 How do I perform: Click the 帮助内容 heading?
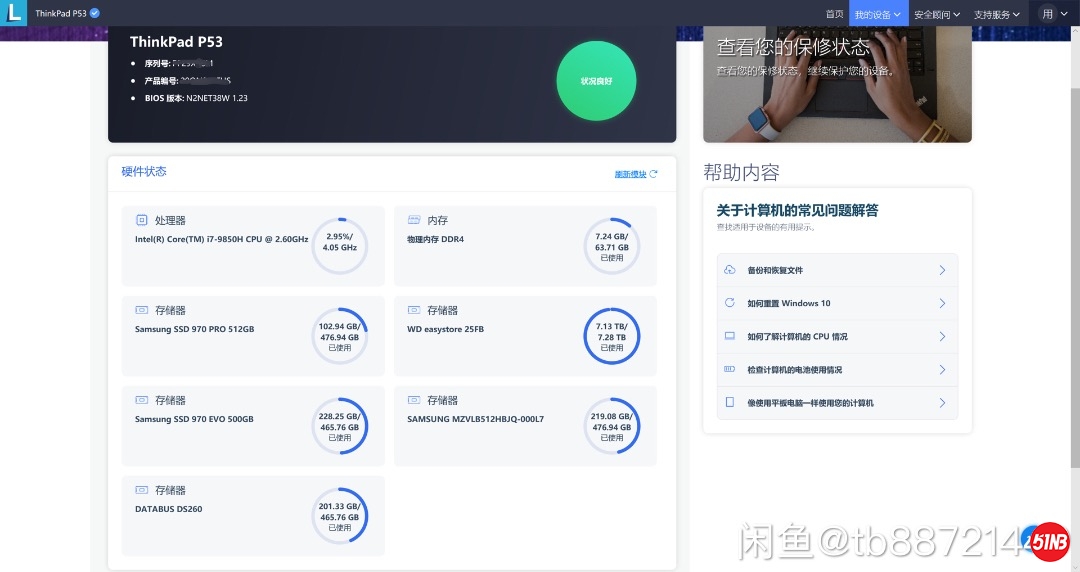(741, 172)
